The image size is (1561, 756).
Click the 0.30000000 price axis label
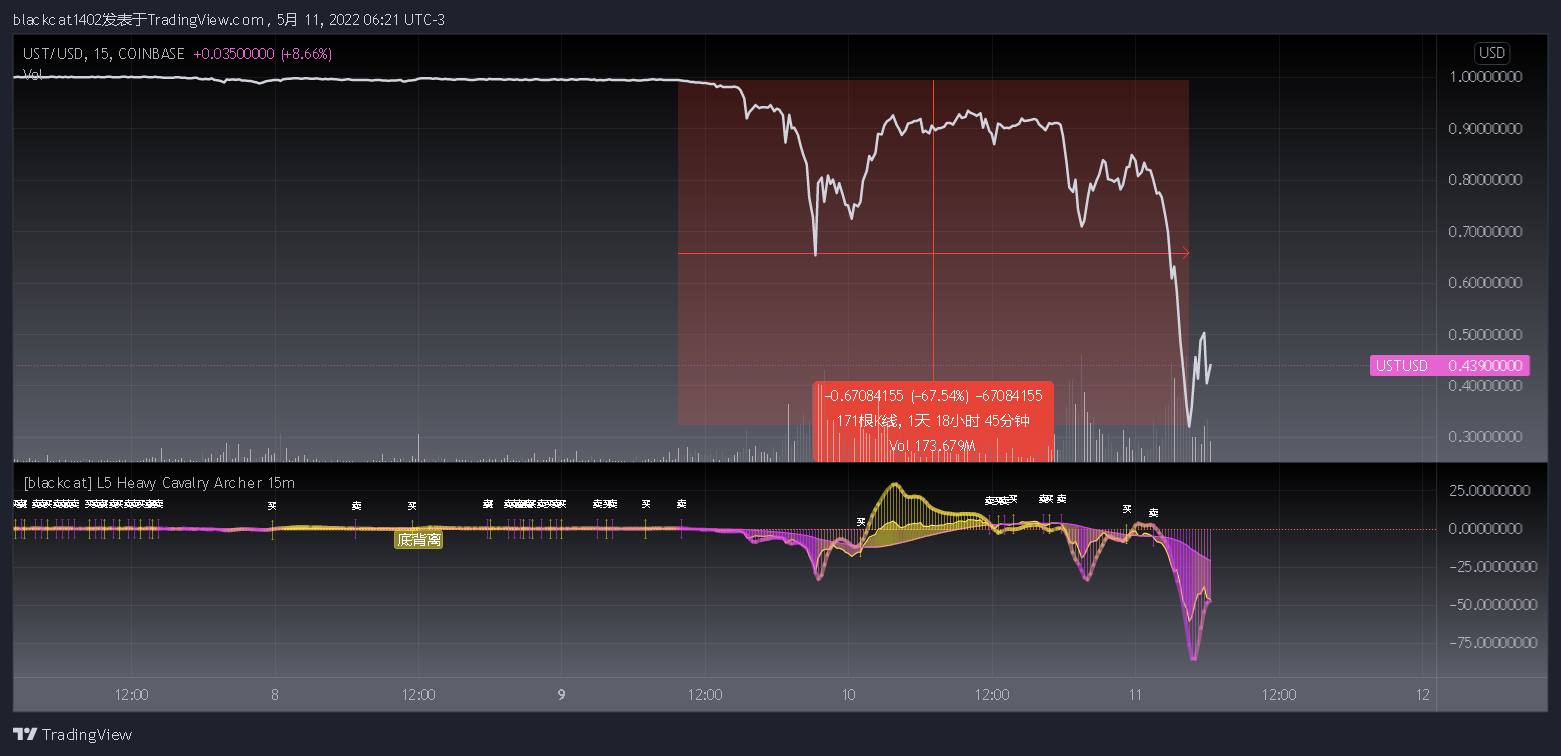click(1485, 437)
